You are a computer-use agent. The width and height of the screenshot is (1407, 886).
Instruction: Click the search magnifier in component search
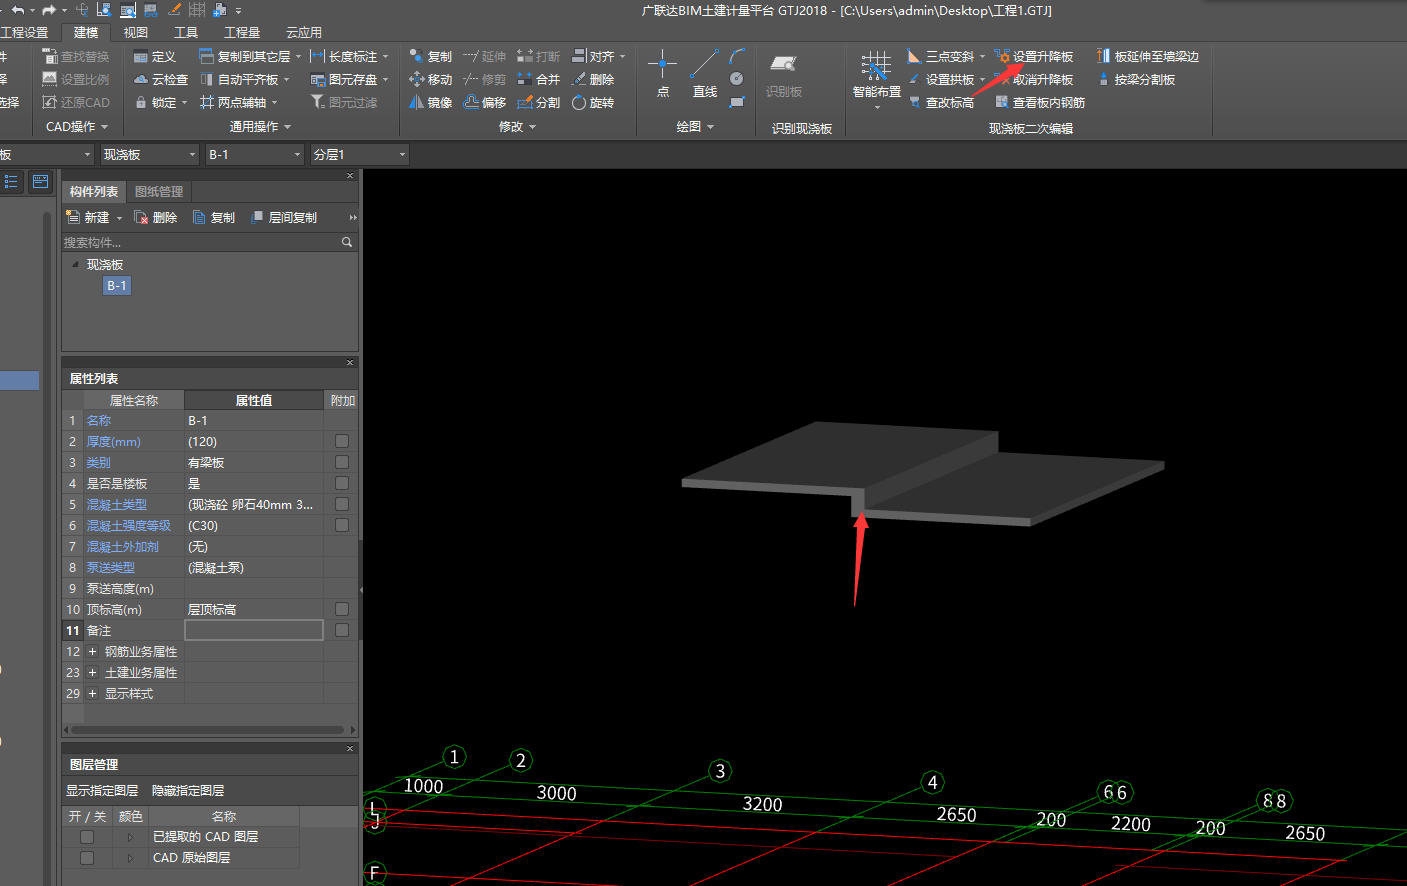347,242
